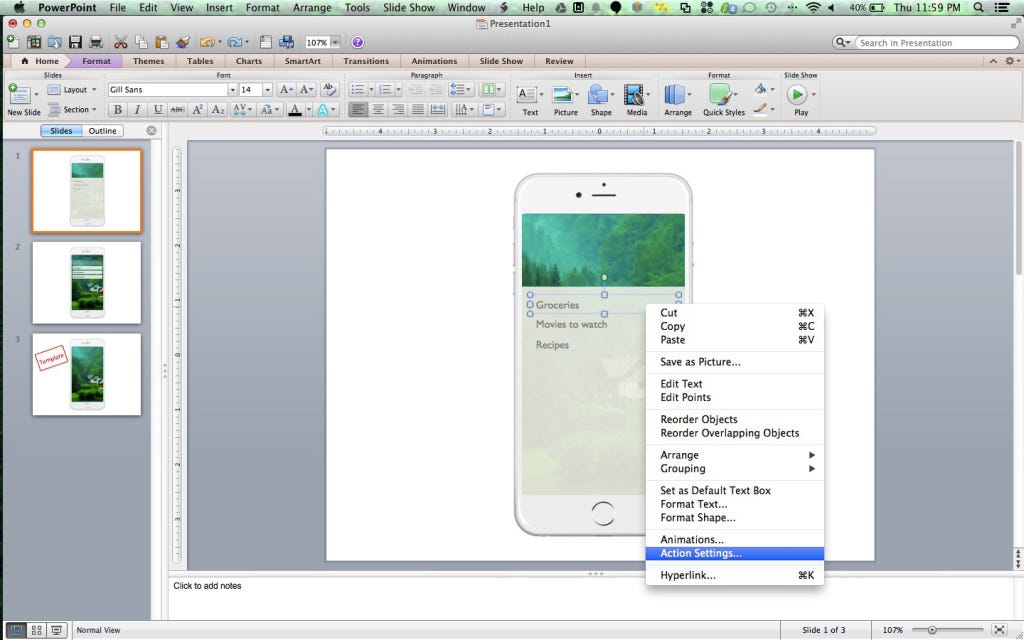Click the Search in Presentation field

(936, 42)
